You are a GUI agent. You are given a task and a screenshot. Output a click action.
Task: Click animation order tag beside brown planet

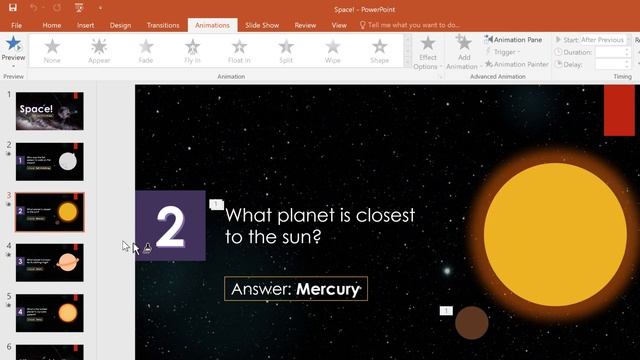(446, 311)
